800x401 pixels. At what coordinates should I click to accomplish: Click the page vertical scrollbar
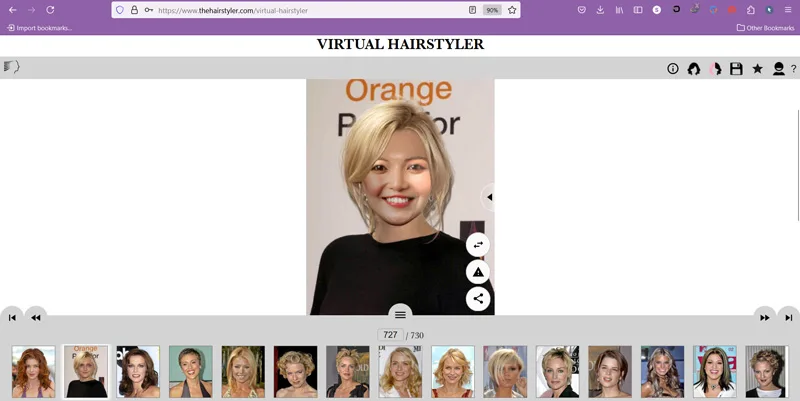(797, 165)
